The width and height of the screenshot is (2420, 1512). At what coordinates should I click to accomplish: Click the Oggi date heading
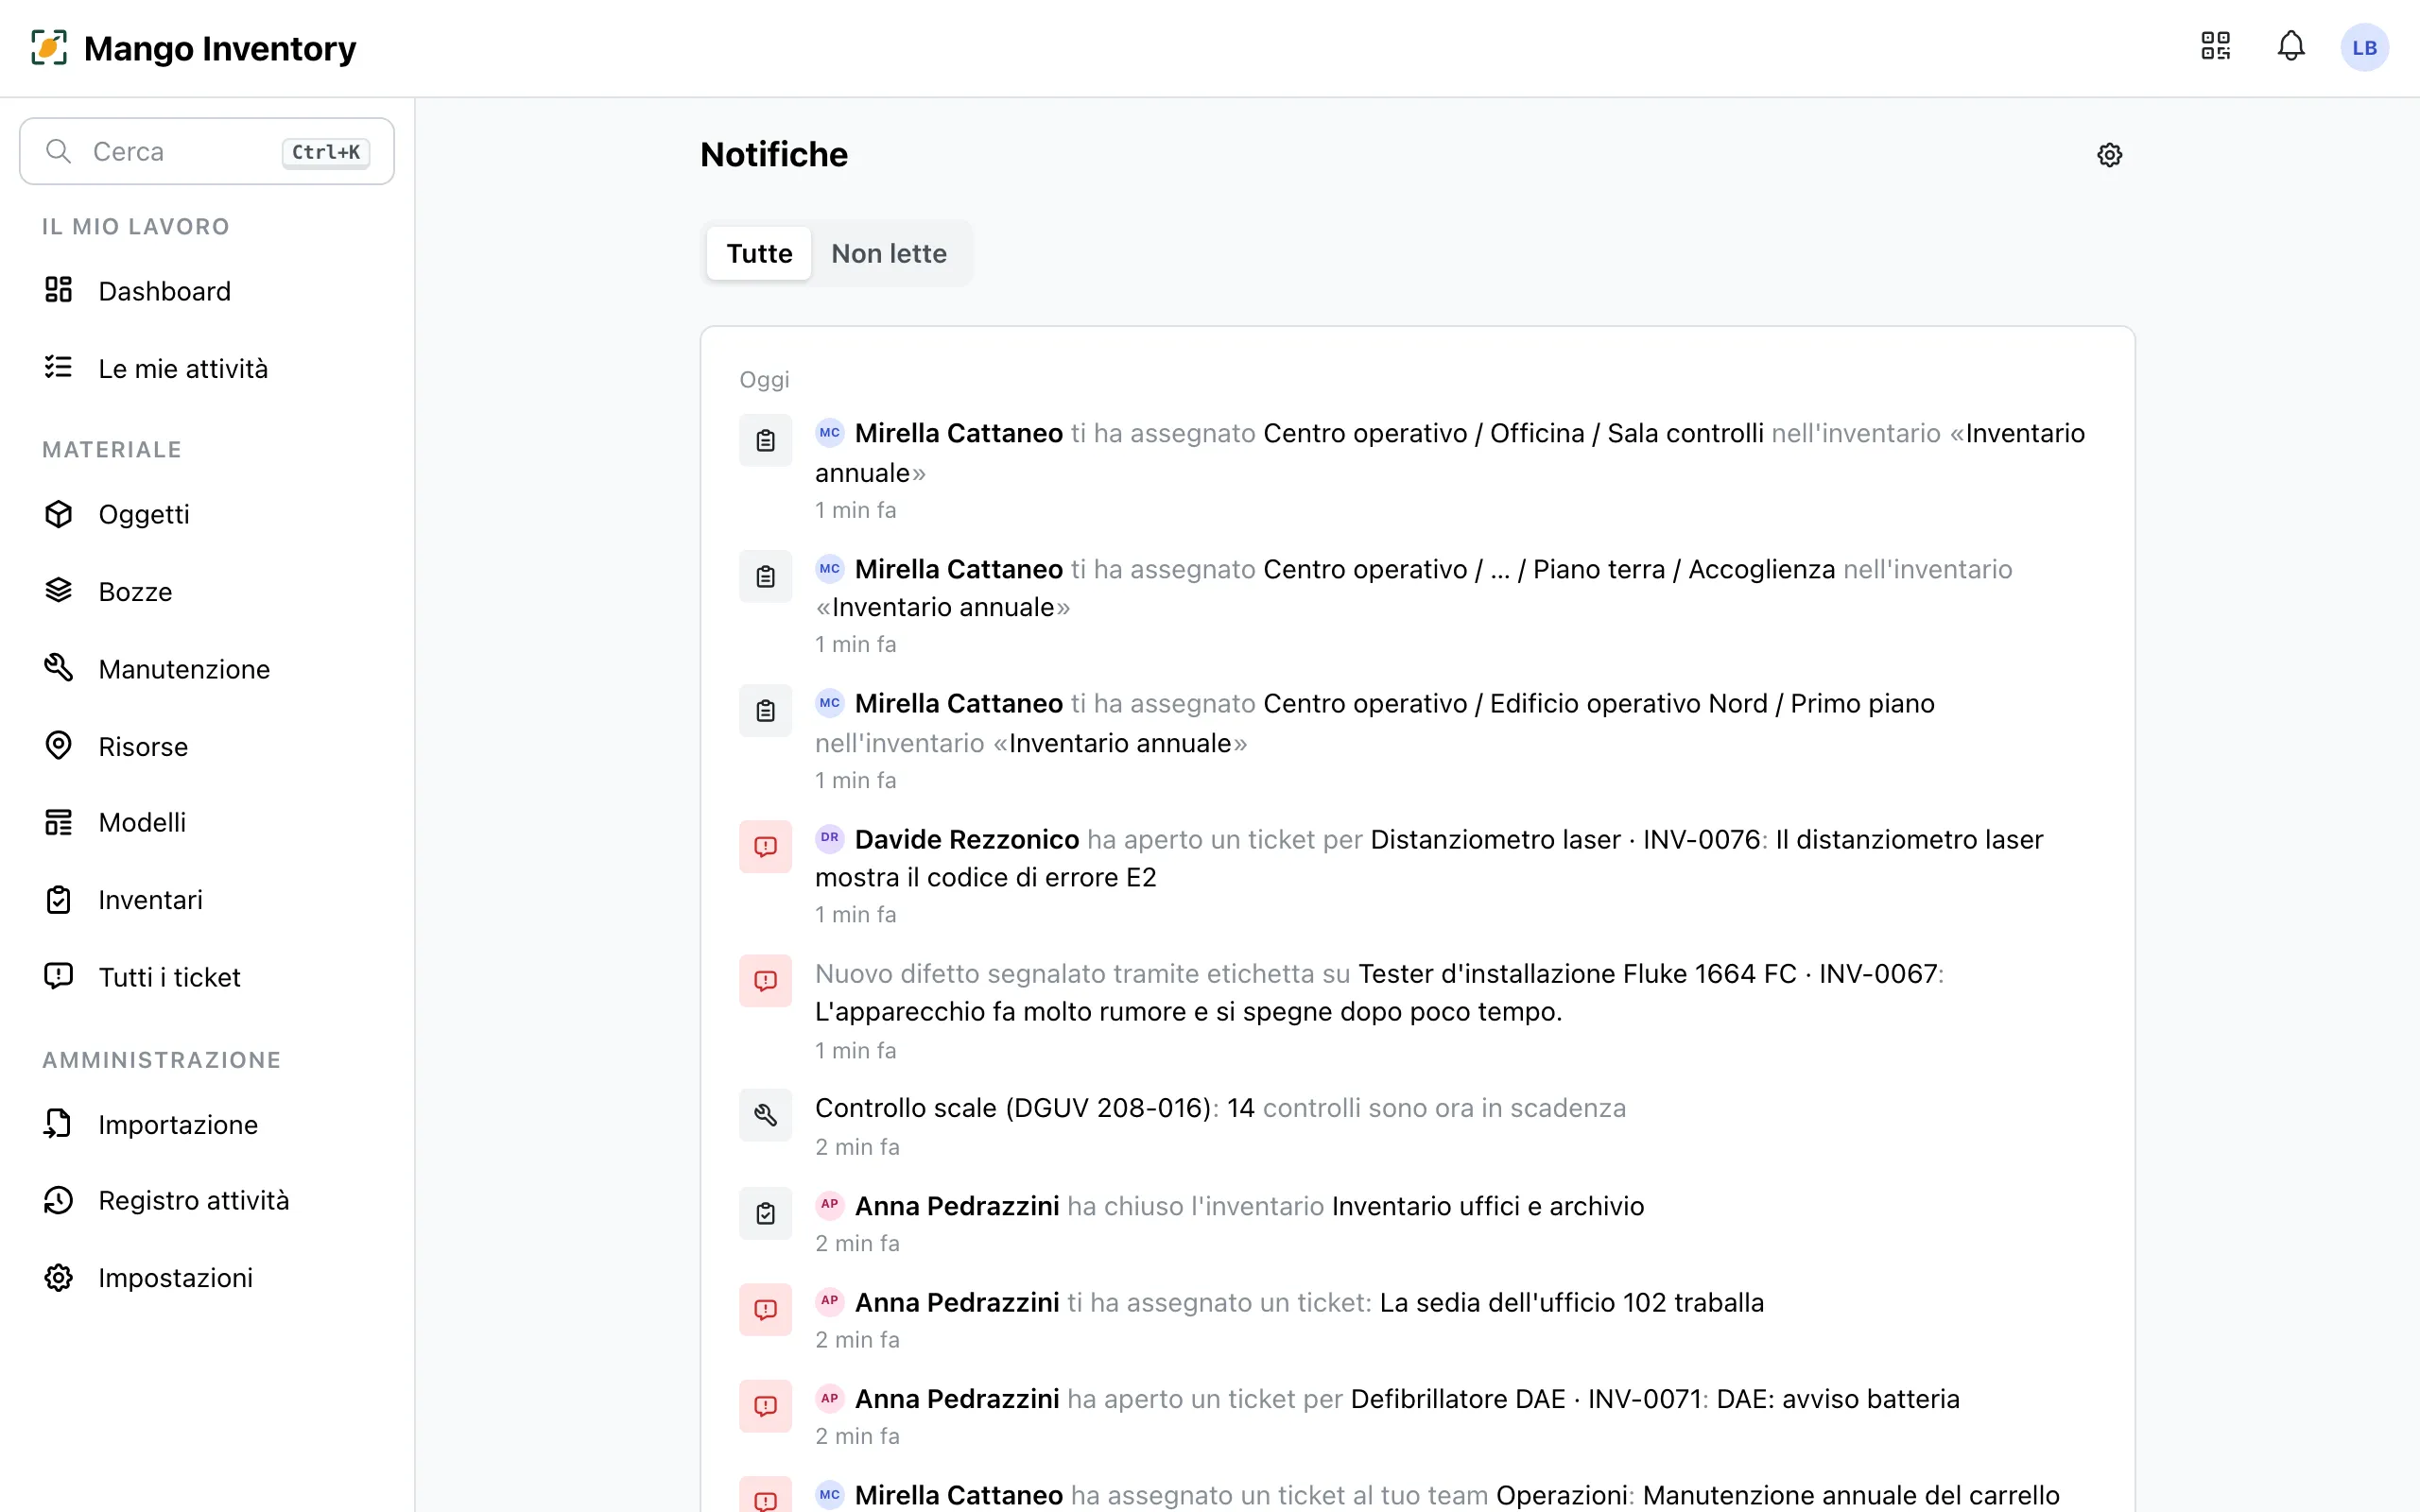pos(764,380)
